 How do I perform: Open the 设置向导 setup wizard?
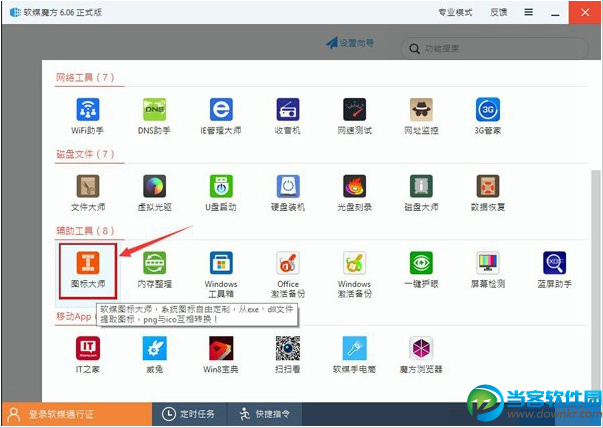click(x=350, y=43)
